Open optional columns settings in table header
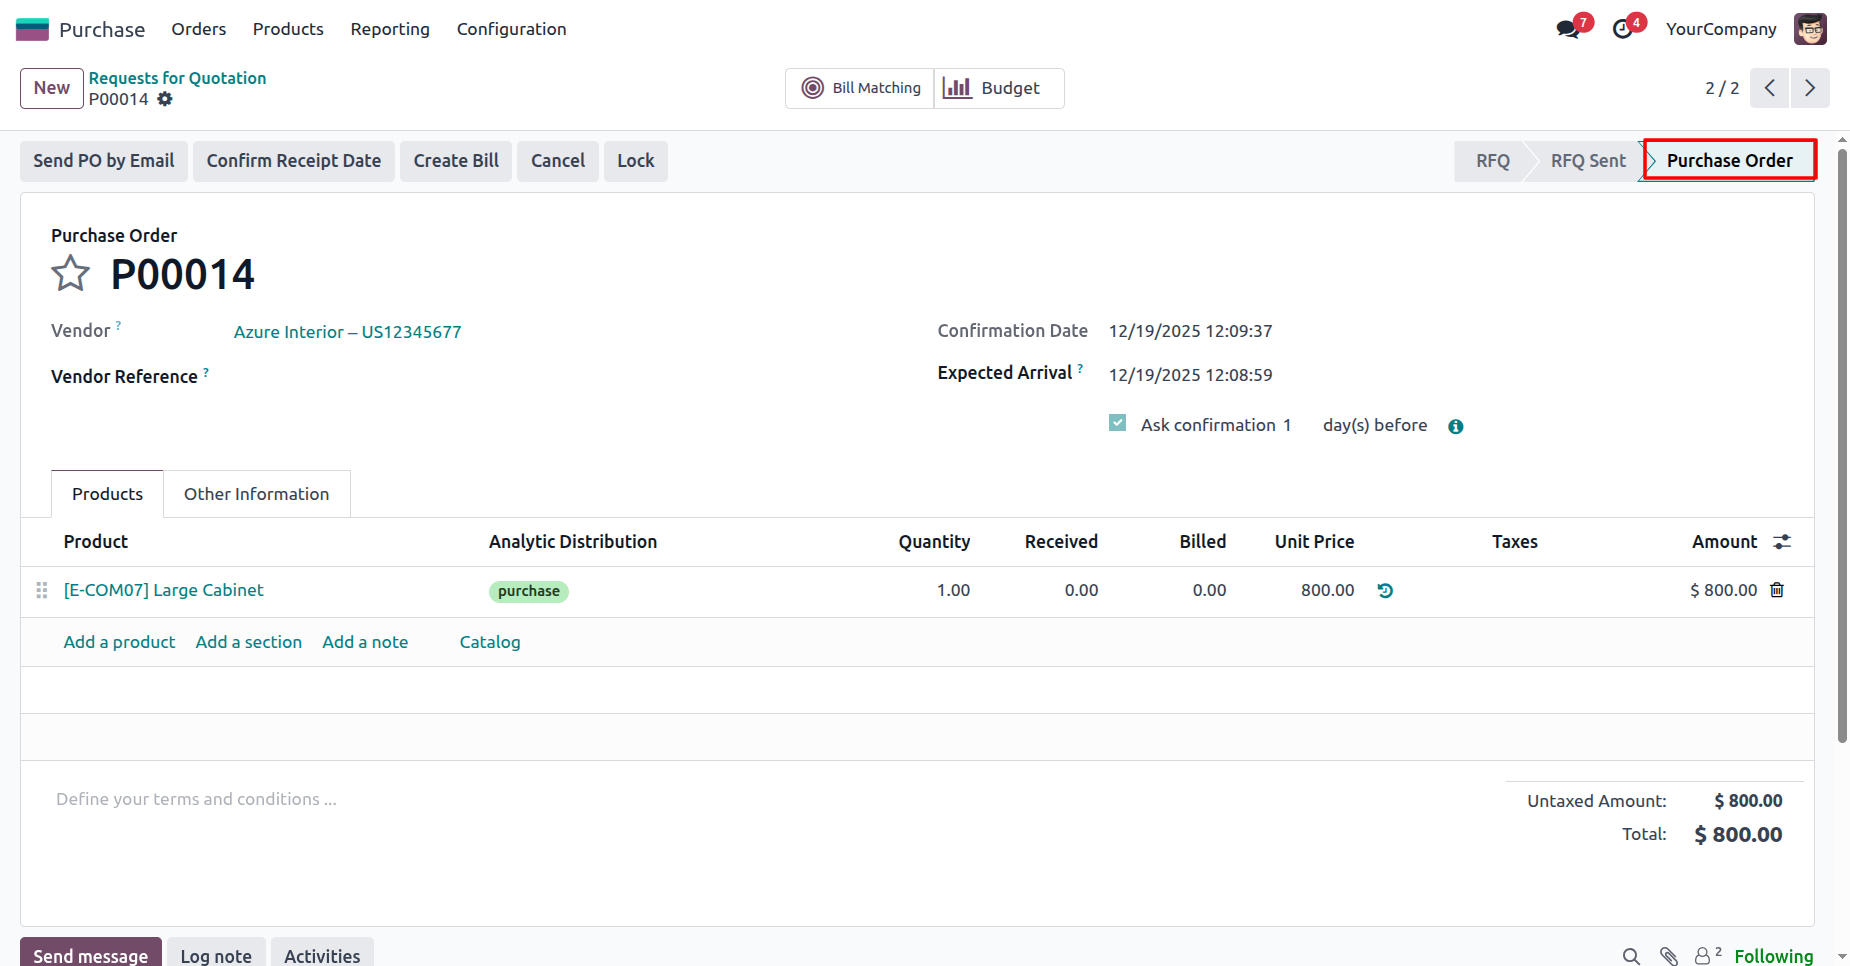This screenshot has width=1850, height=966. pos(1782,542)
